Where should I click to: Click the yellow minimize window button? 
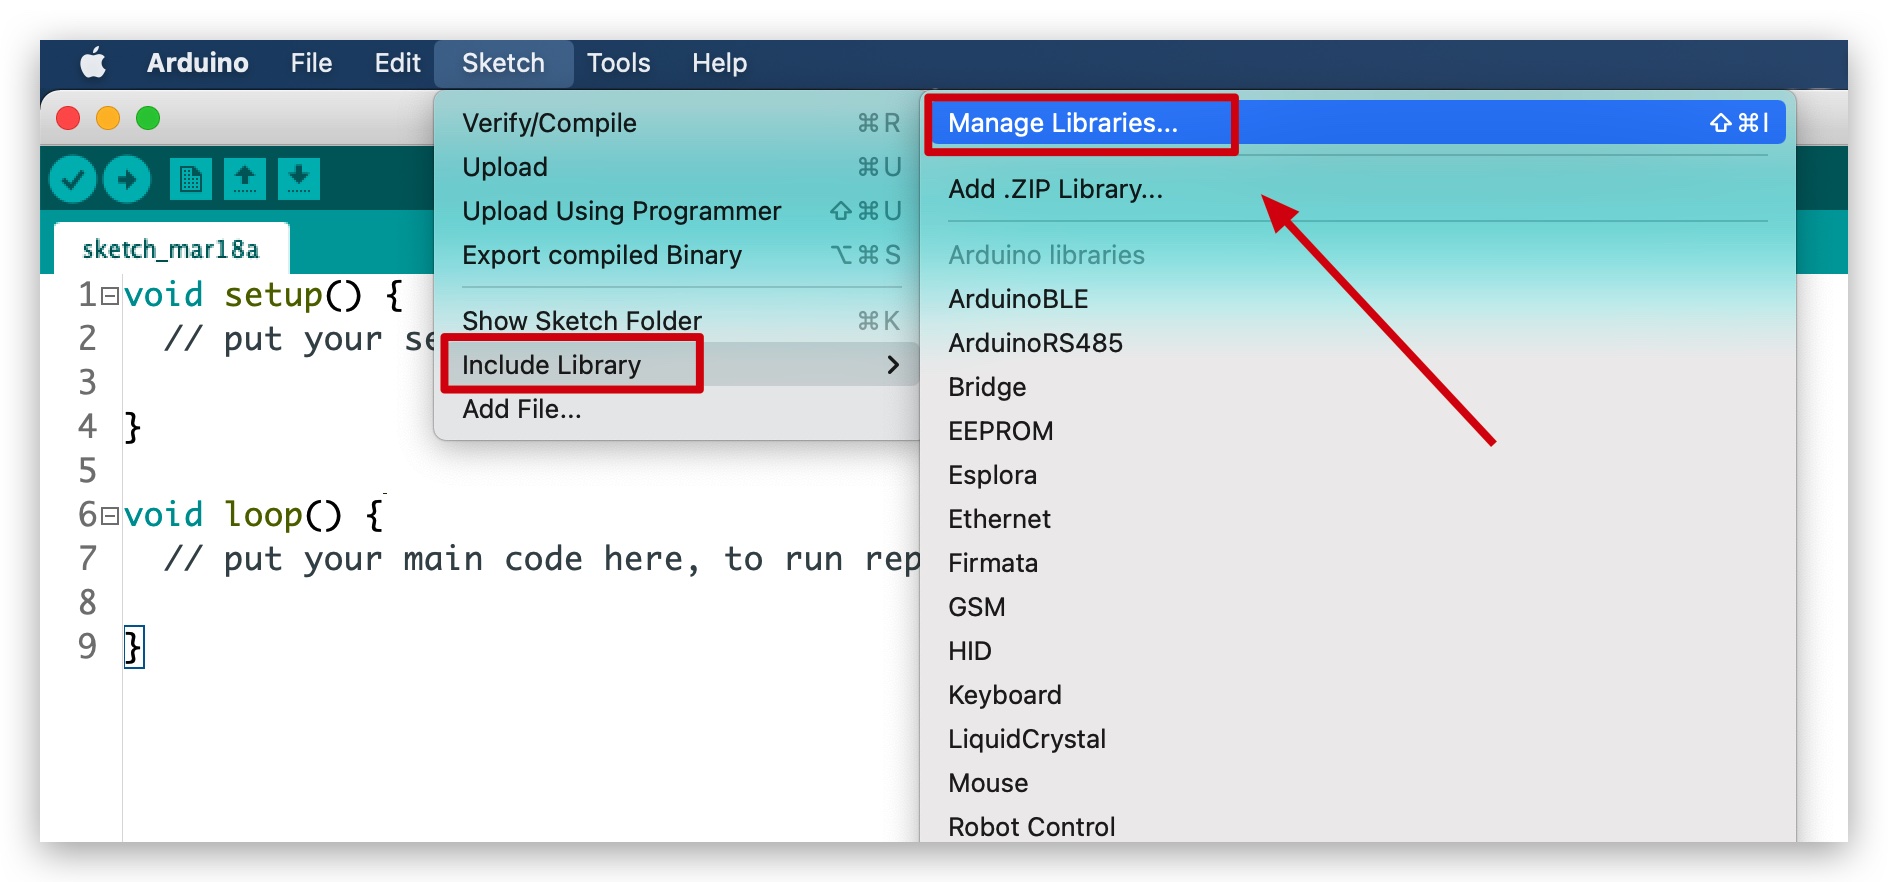coord(108,119)
